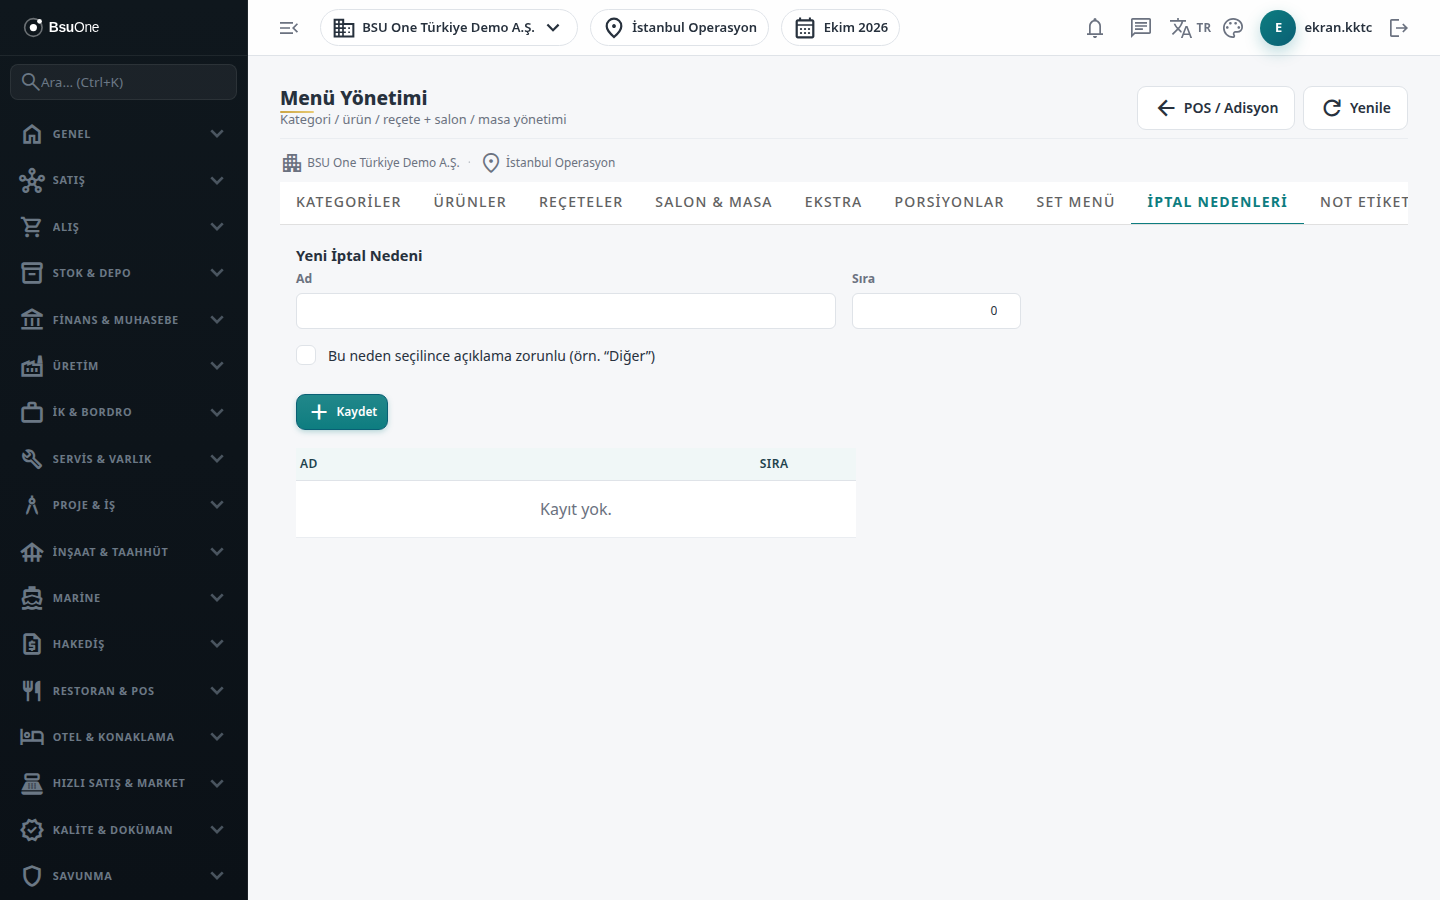Open the Reçeteler tab
Viewport: 1440px width, 900px height.
(581, 202)
